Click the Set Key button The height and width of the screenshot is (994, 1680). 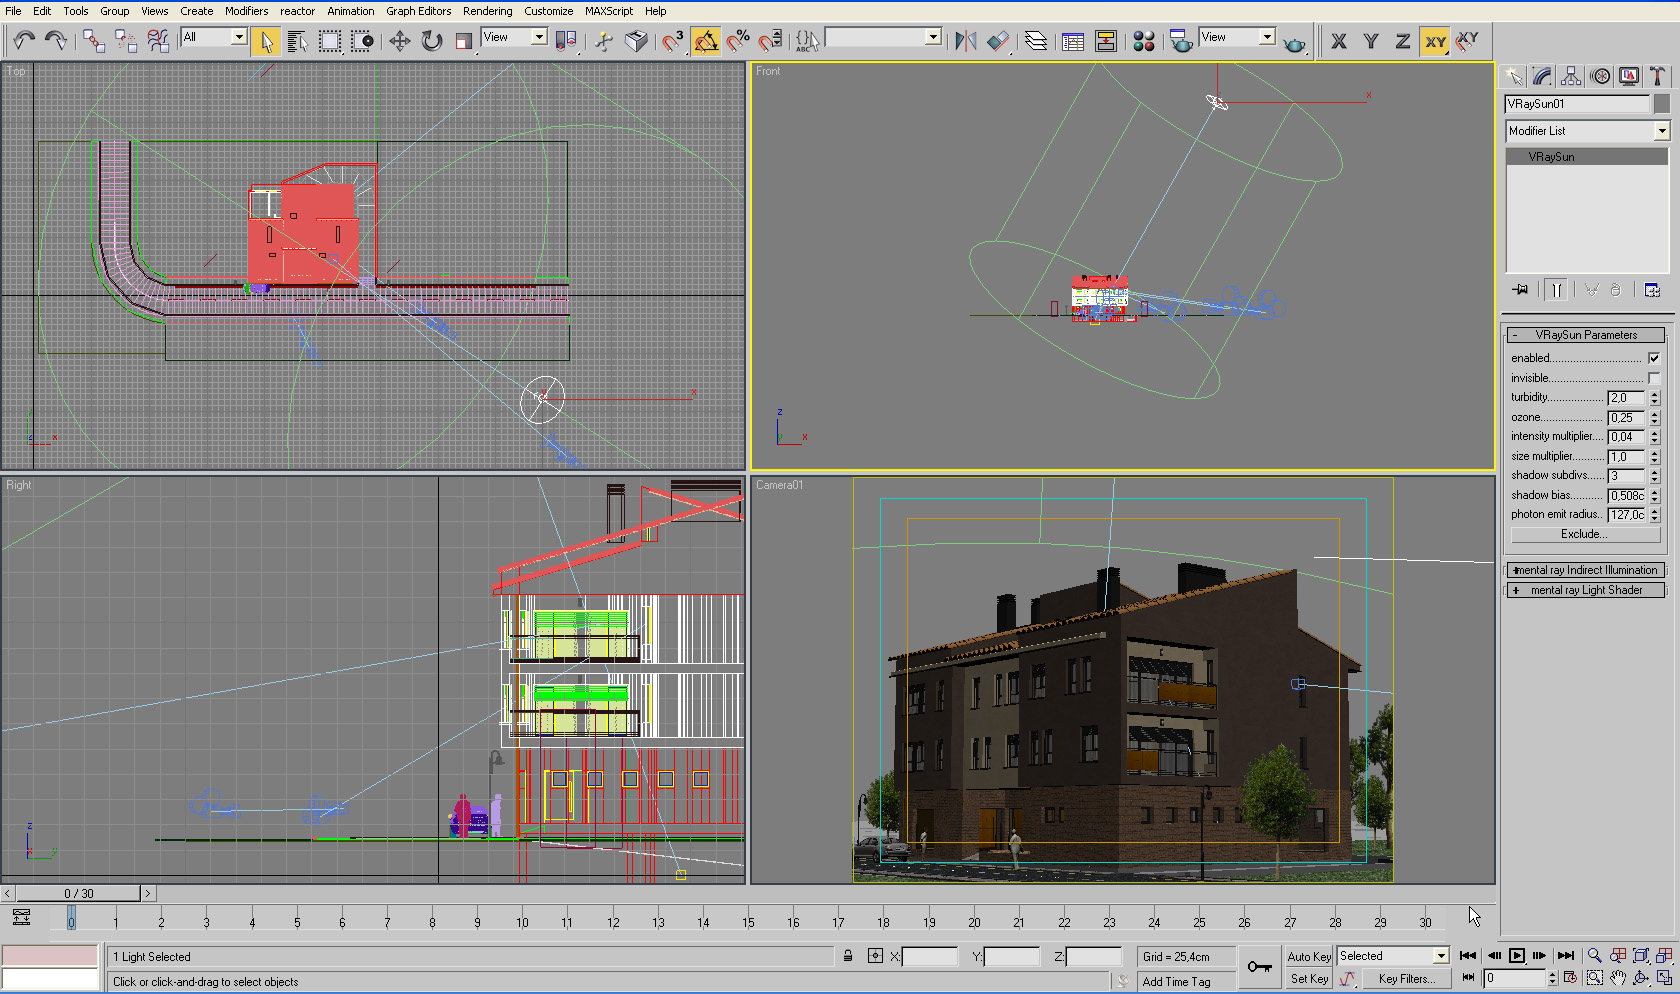point(1309,979)
